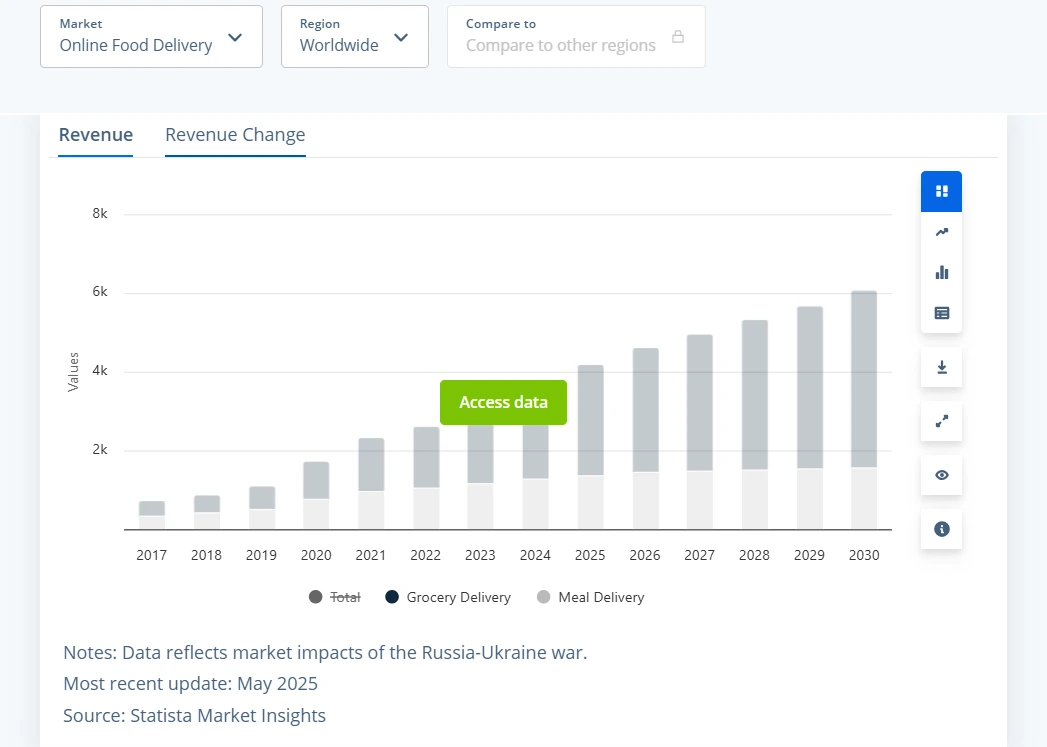The image size is (1047, 747).
Task: Click the Meal Delivery gray legend swatch
Action: pyautogui.click(x=544, y=597)
